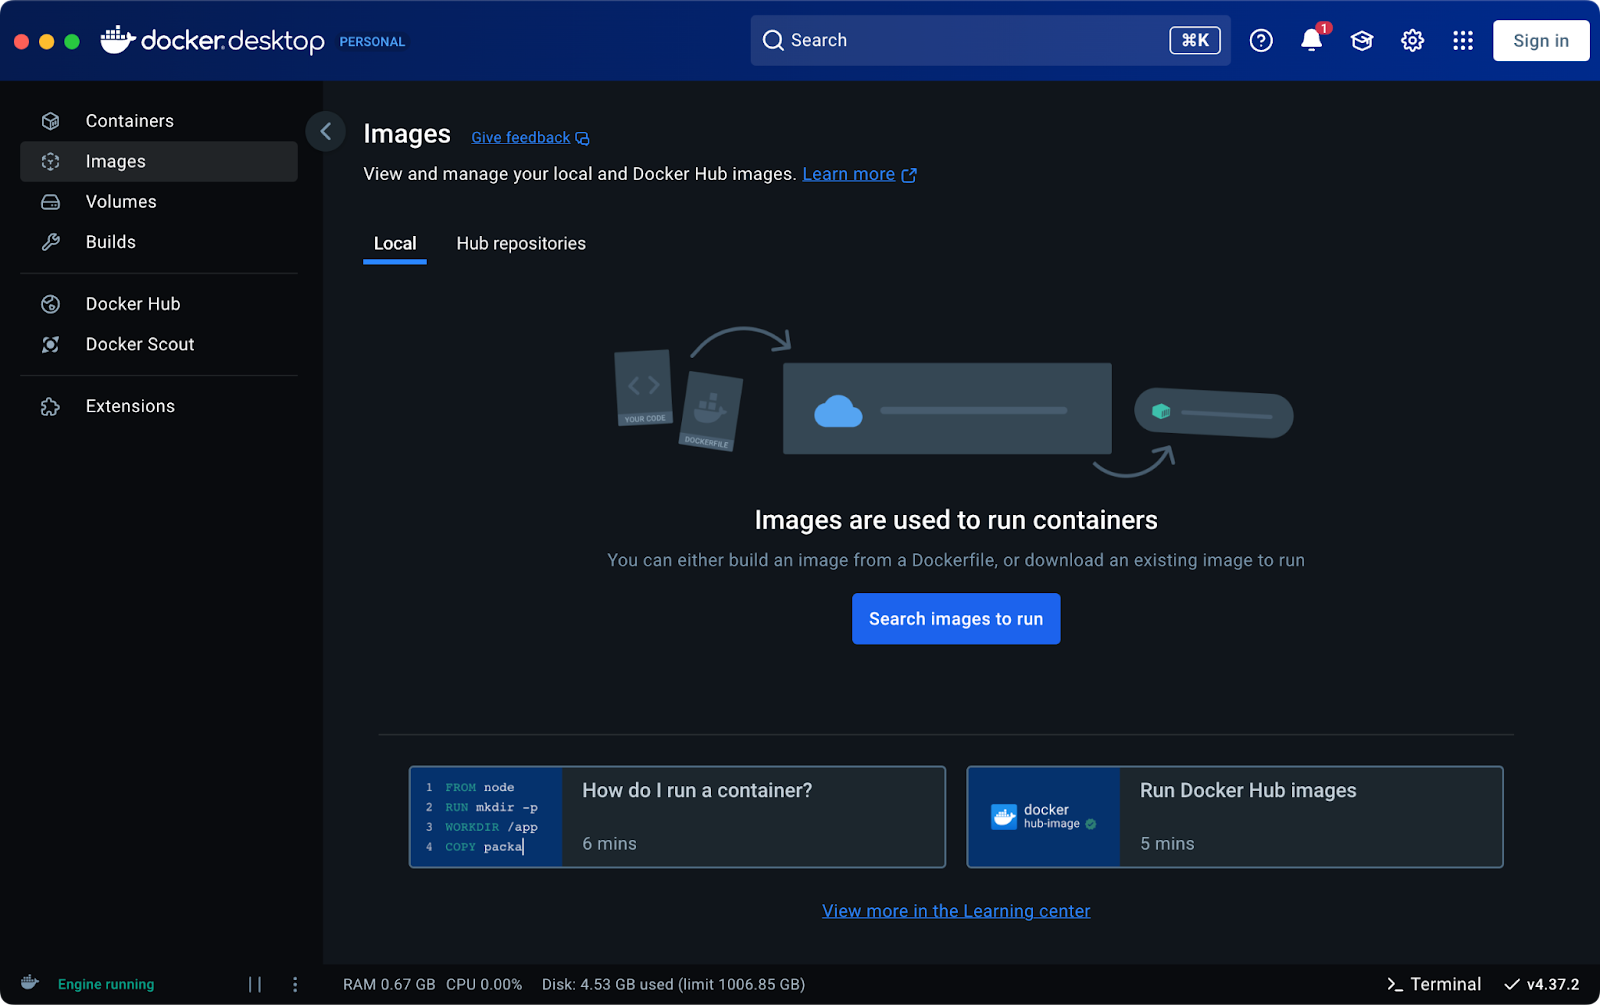Screen dimensions: 1600x1005
Task: Click the green macOS zoom window button
Action: coord(72,41)
